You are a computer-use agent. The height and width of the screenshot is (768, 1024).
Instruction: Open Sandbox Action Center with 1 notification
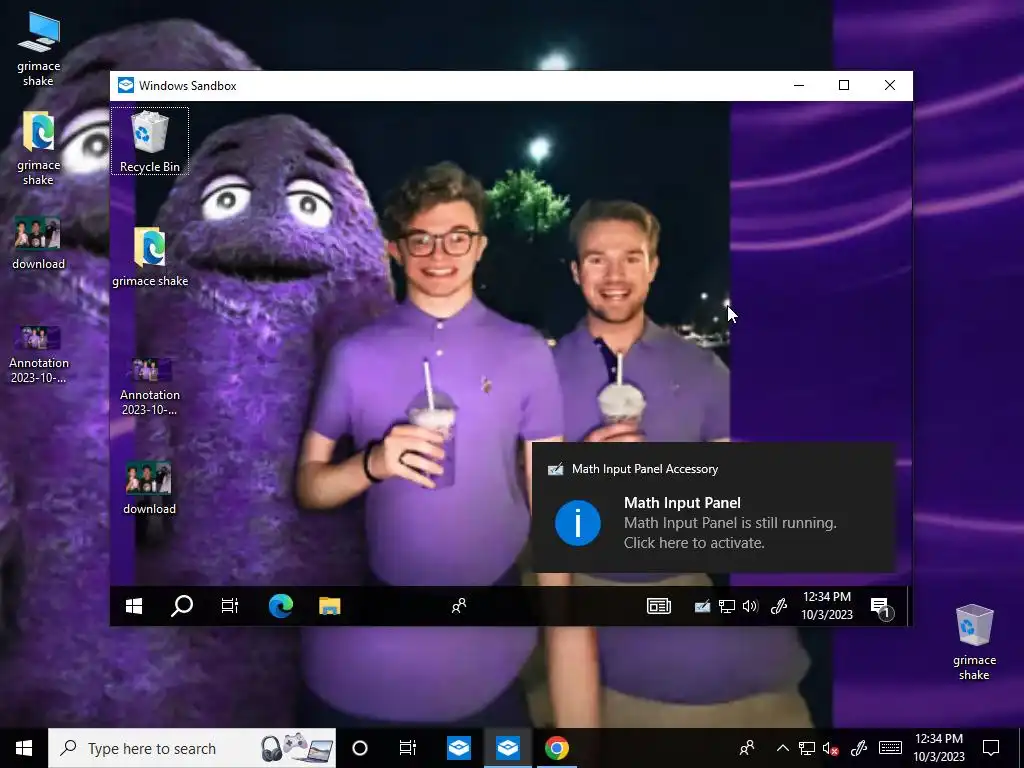881,607
